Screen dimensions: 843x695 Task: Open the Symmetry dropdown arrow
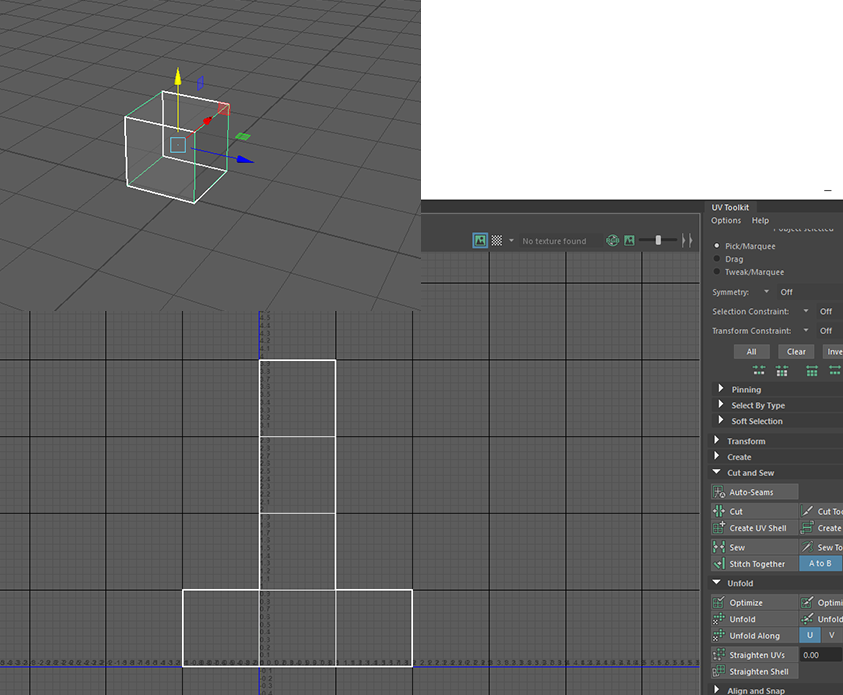(x=766, y=291)
